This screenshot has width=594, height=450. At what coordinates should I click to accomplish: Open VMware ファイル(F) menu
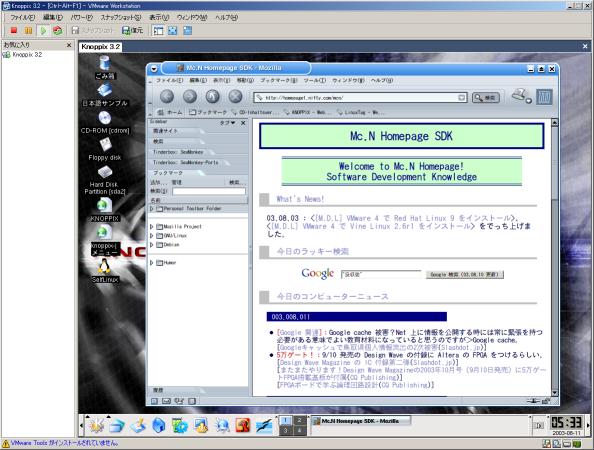[x=22, y=17]
